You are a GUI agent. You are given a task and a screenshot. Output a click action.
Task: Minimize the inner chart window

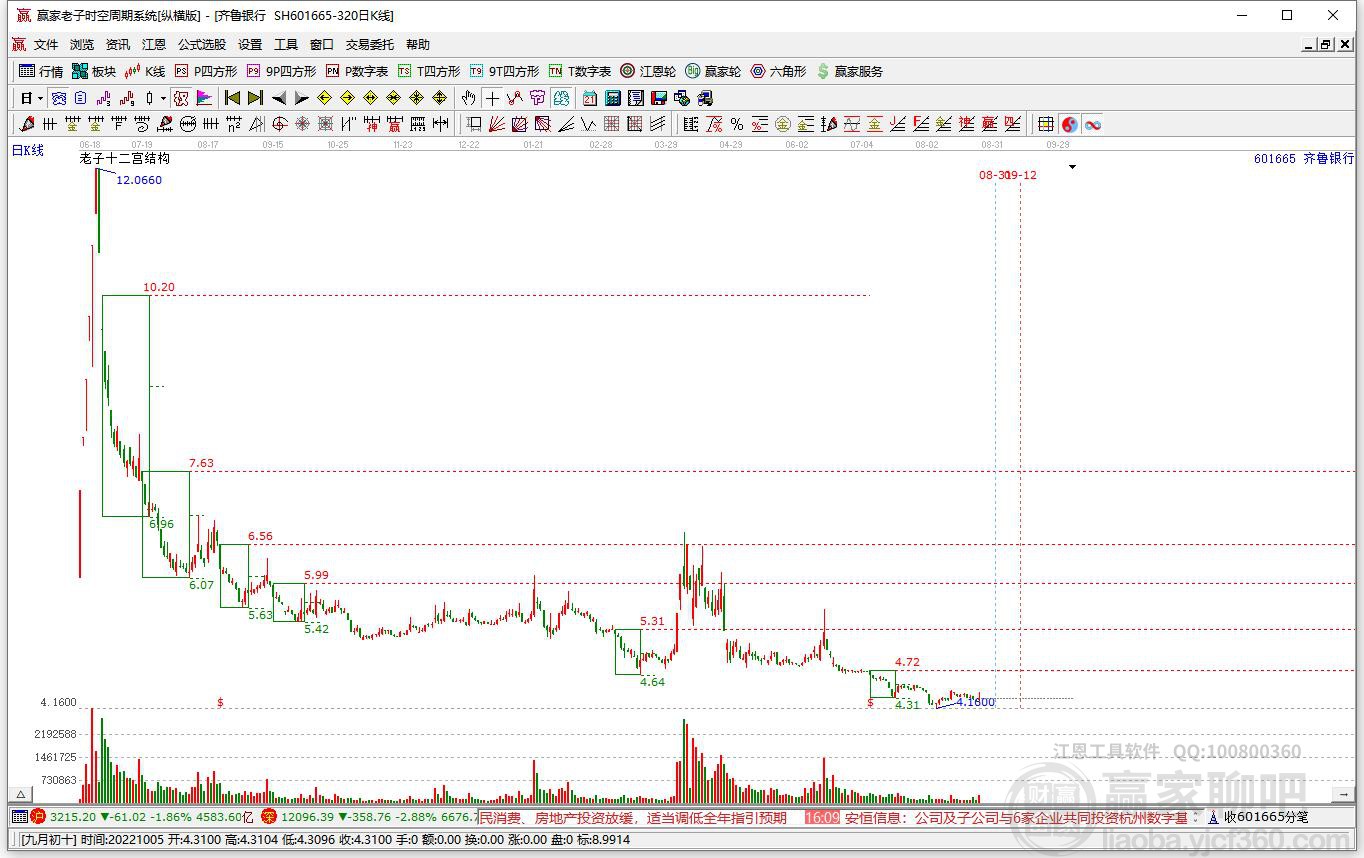tap(1309, 45)
